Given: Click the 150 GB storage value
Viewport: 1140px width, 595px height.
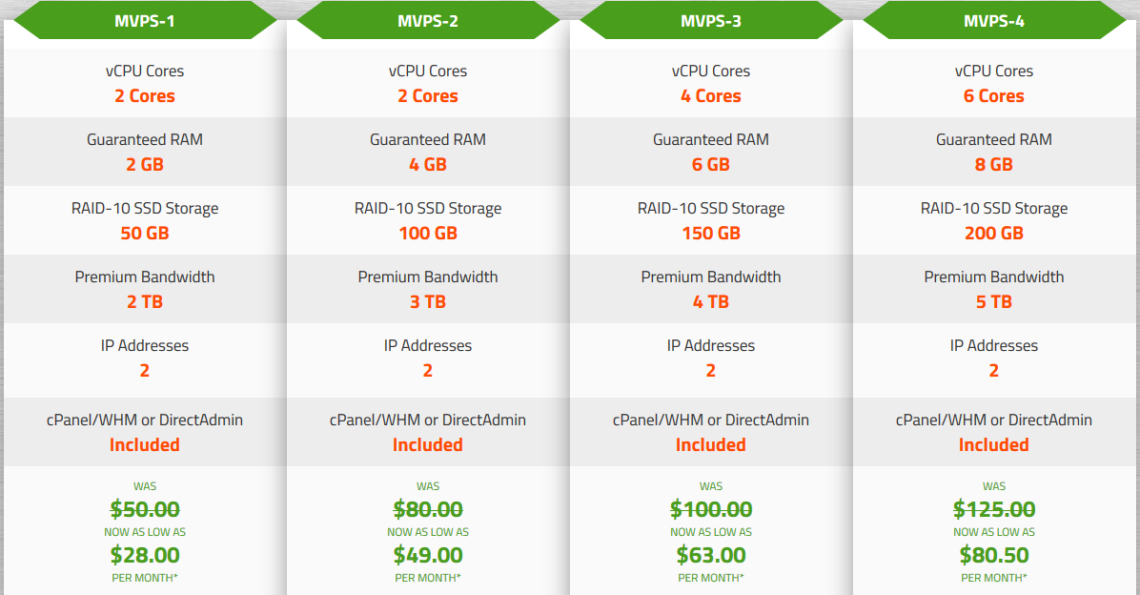Looking at the screenshot, I should point(711,233).
